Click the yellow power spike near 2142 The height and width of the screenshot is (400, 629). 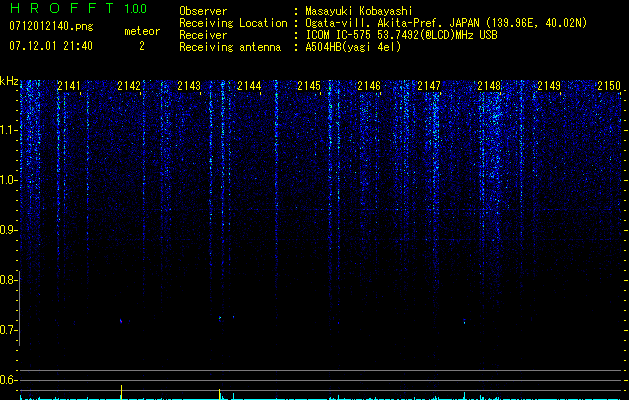pyautogui.click(x=121, y=392)
